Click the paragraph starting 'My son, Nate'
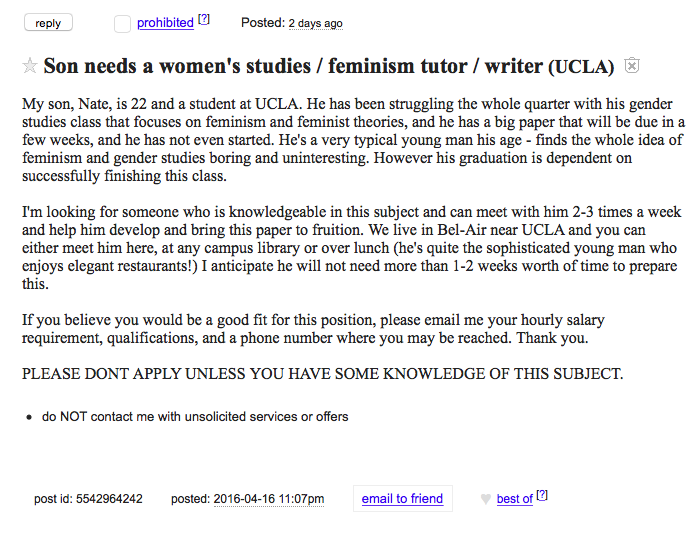The height and width of the screenshot is (537, 698). coord(353,140)
